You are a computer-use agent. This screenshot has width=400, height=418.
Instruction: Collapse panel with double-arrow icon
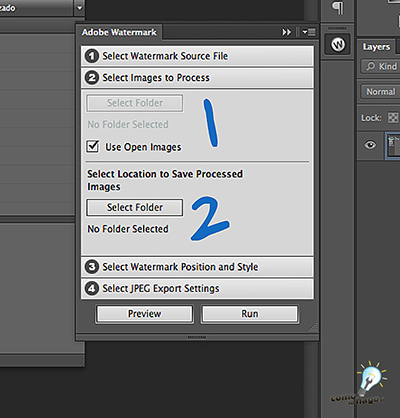[x=286, y=32]
